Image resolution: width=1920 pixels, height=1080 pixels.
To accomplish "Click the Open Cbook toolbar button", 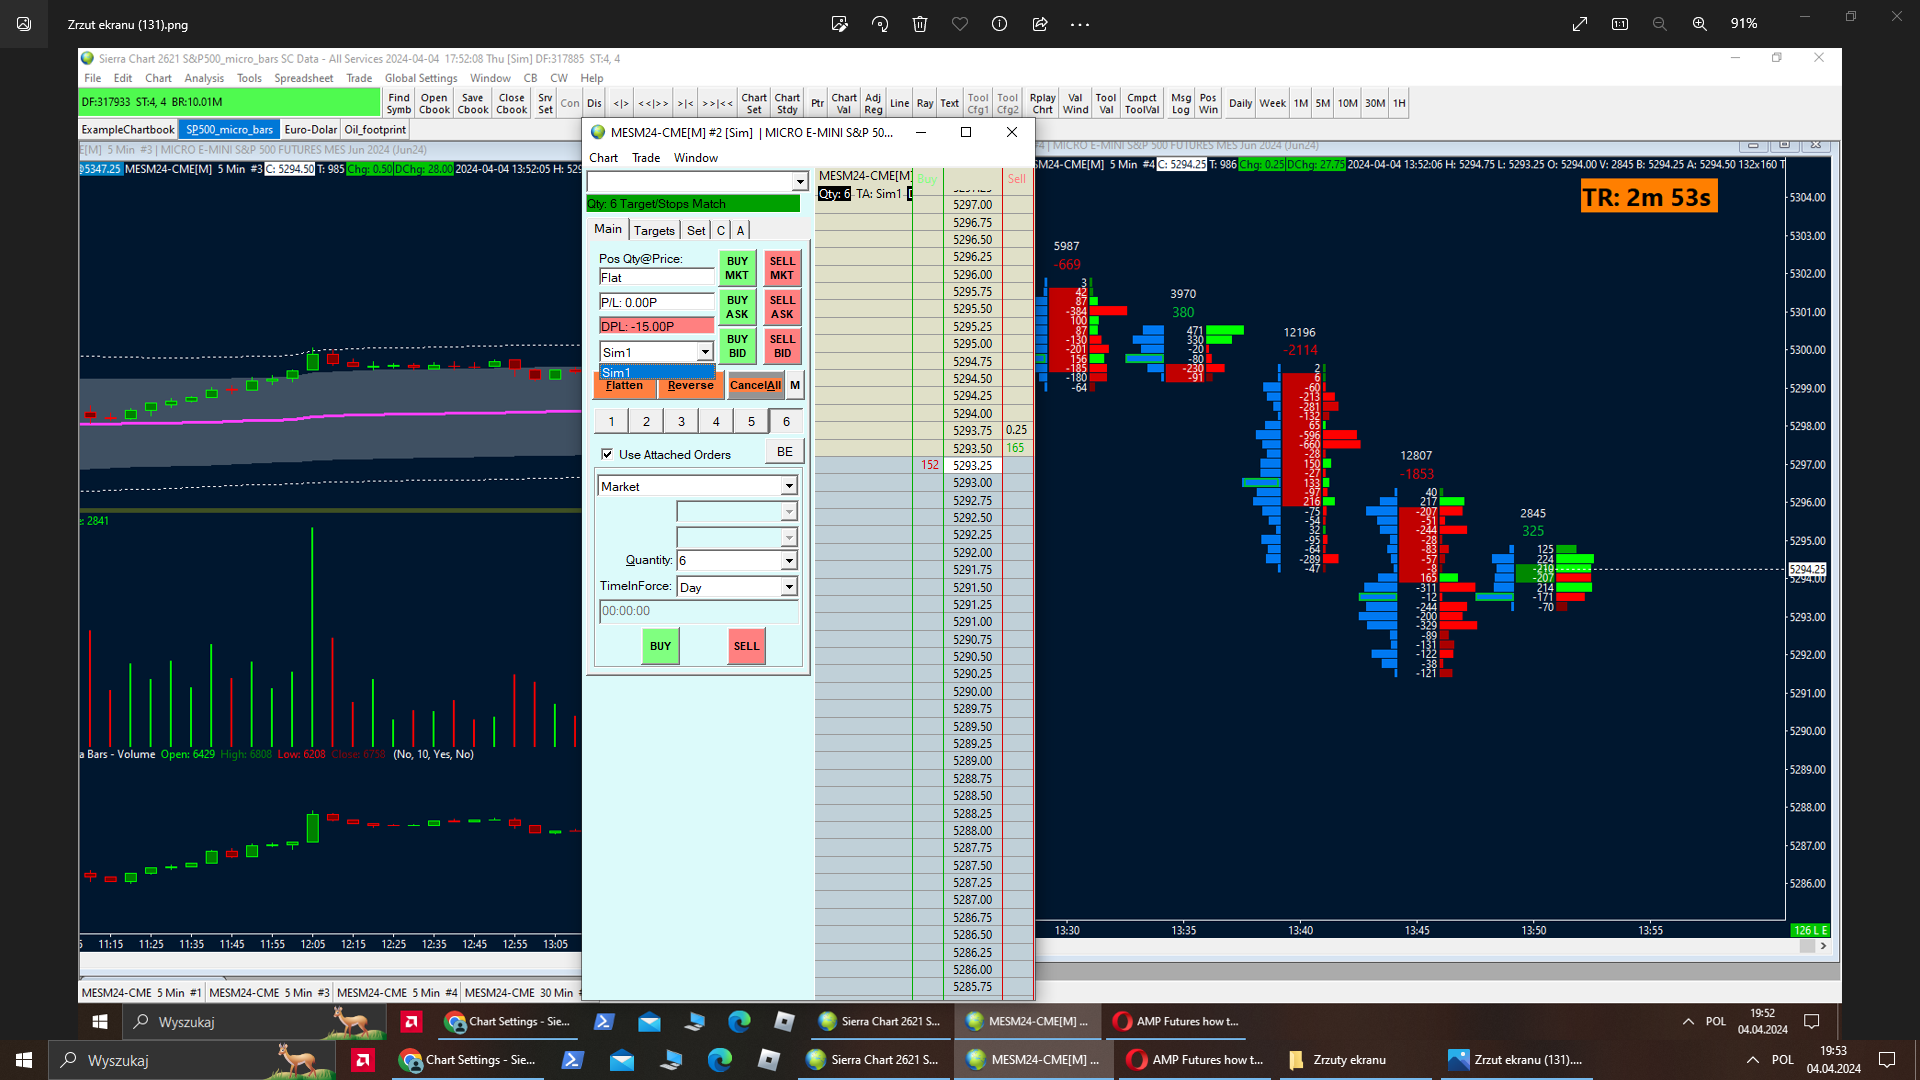I will pyautogui.click(x=434, y=103).
